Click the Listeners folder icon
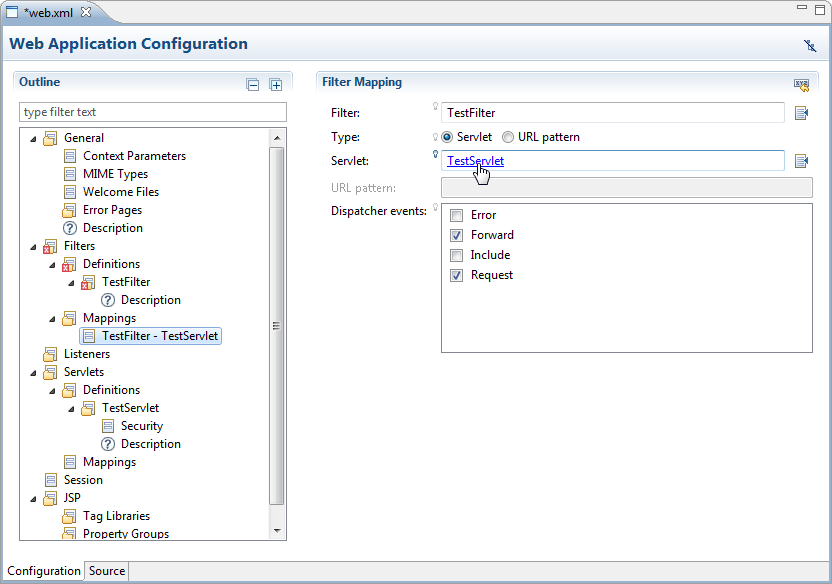832x584 pixels. pyautogui.click(x=50, y=354)
